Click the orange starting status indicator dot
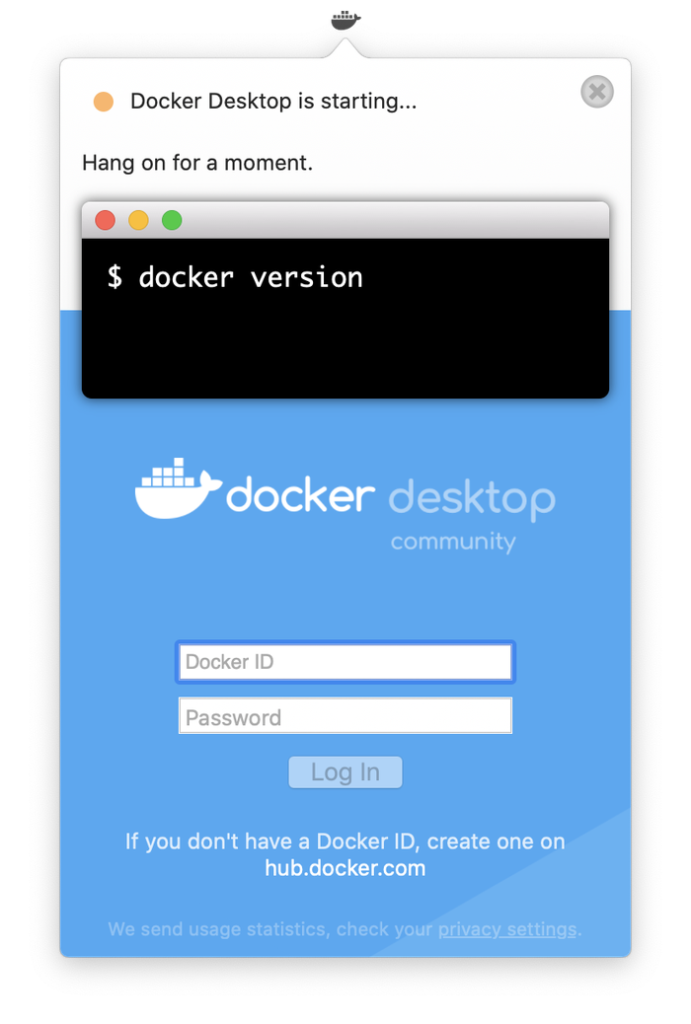 pos(103,102)
